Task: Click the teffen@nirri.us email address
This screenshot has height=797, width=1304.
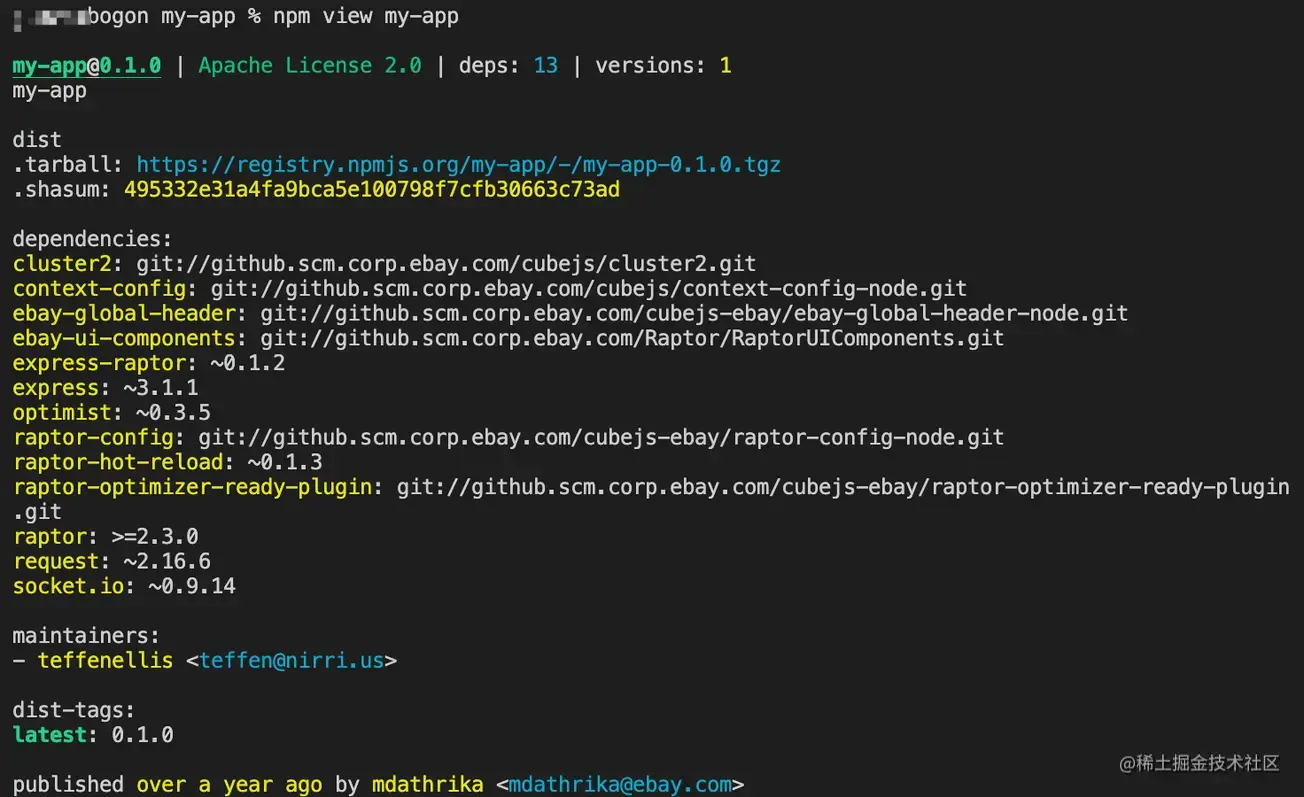Action: point(292,660)
